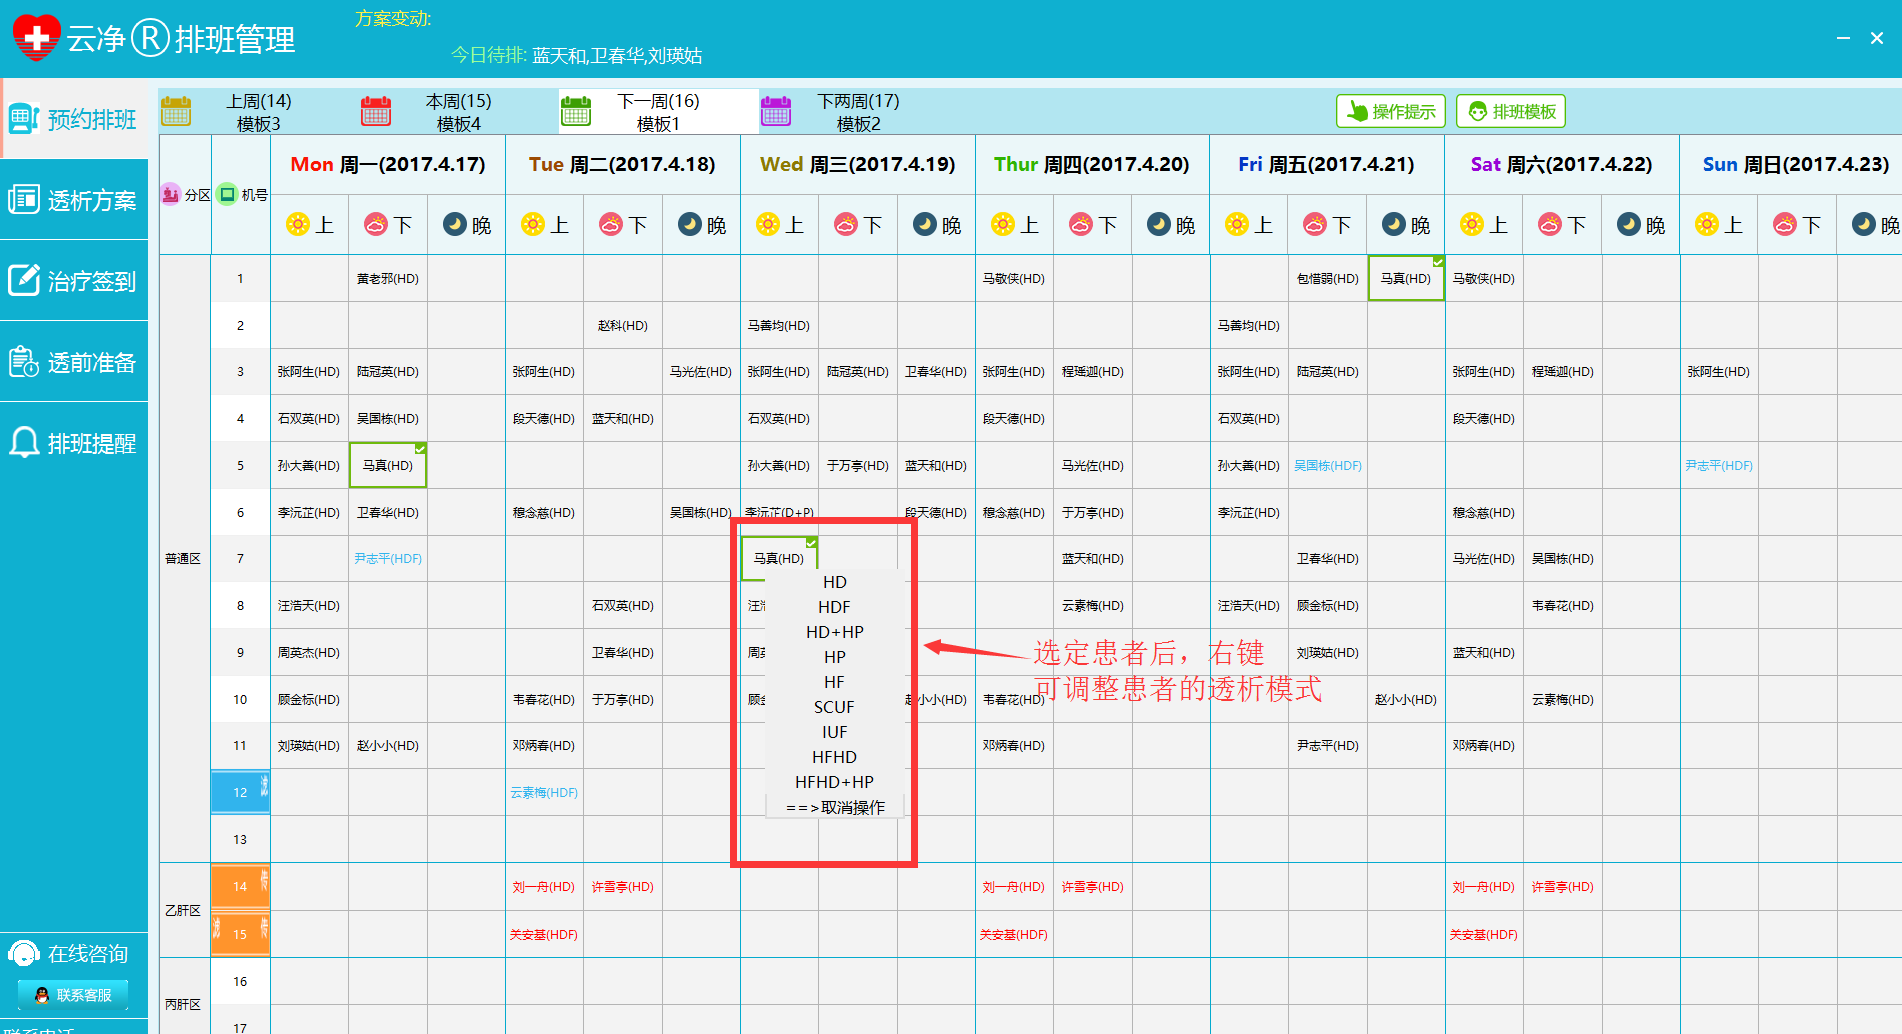1902x1034 pixels.
Task: Select 下两周(17) 模板2 week tab
Action: pyautogui.click(x=858, y=112)
